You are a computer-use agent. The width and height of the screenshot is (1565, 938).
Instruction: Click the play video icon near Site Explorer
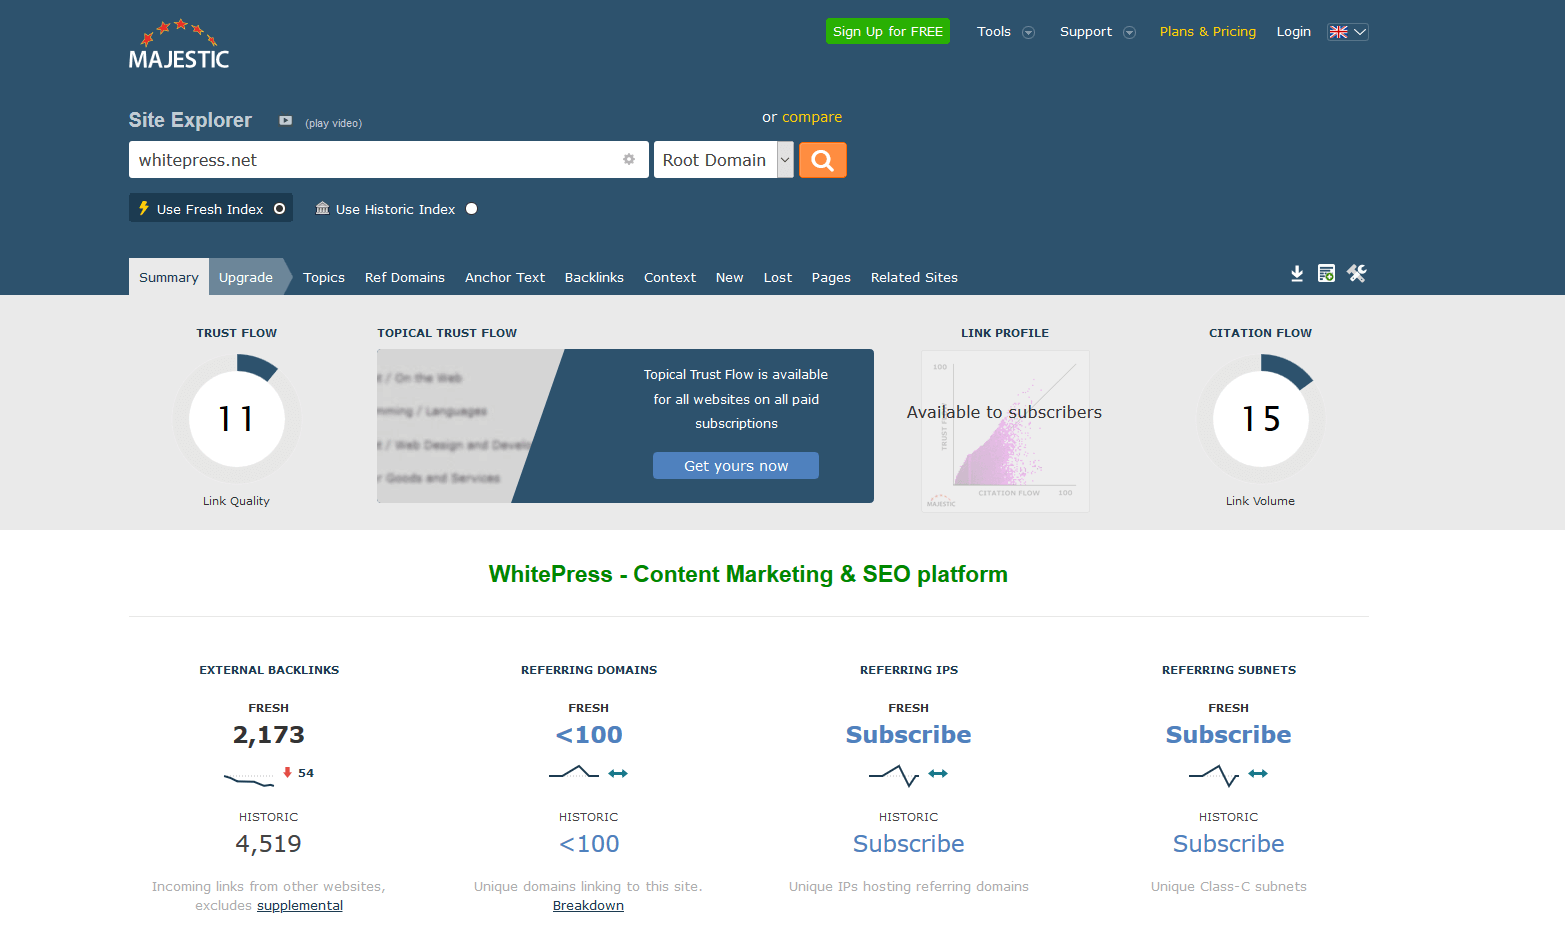pos(285,121)
